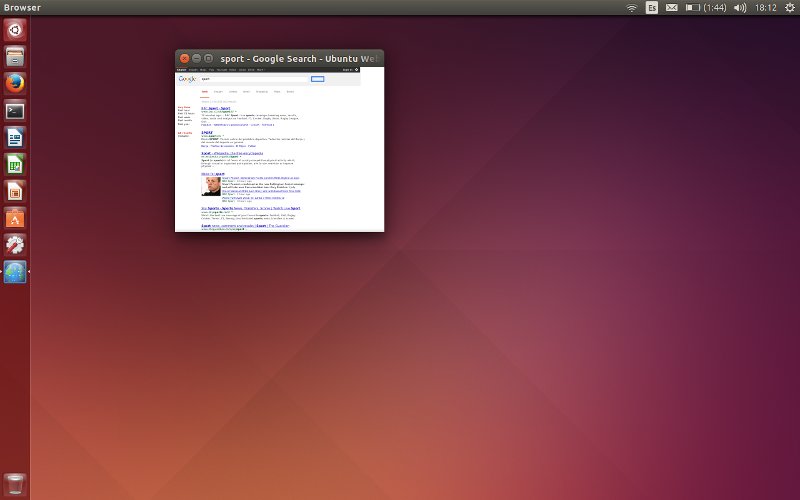The width and height of the screenshot is (800, 500).
Task: Open the sound volume indicator
Action: [740, 7]
